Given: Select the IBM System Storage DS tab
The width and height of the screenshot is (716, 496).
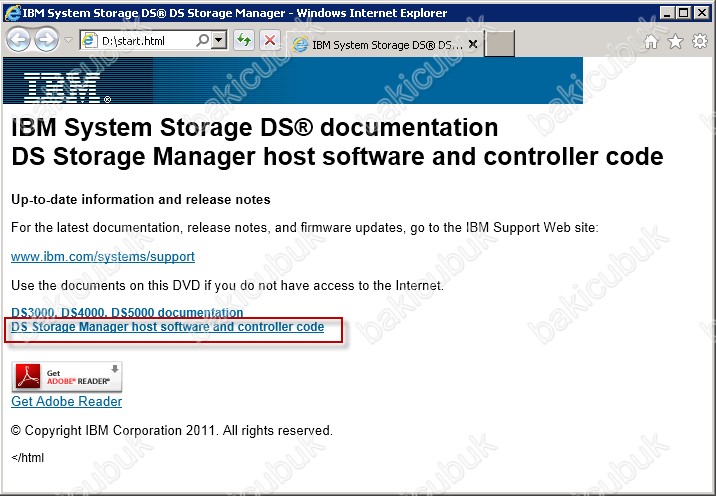Looking at the screenshot, I should pos(384,44).
